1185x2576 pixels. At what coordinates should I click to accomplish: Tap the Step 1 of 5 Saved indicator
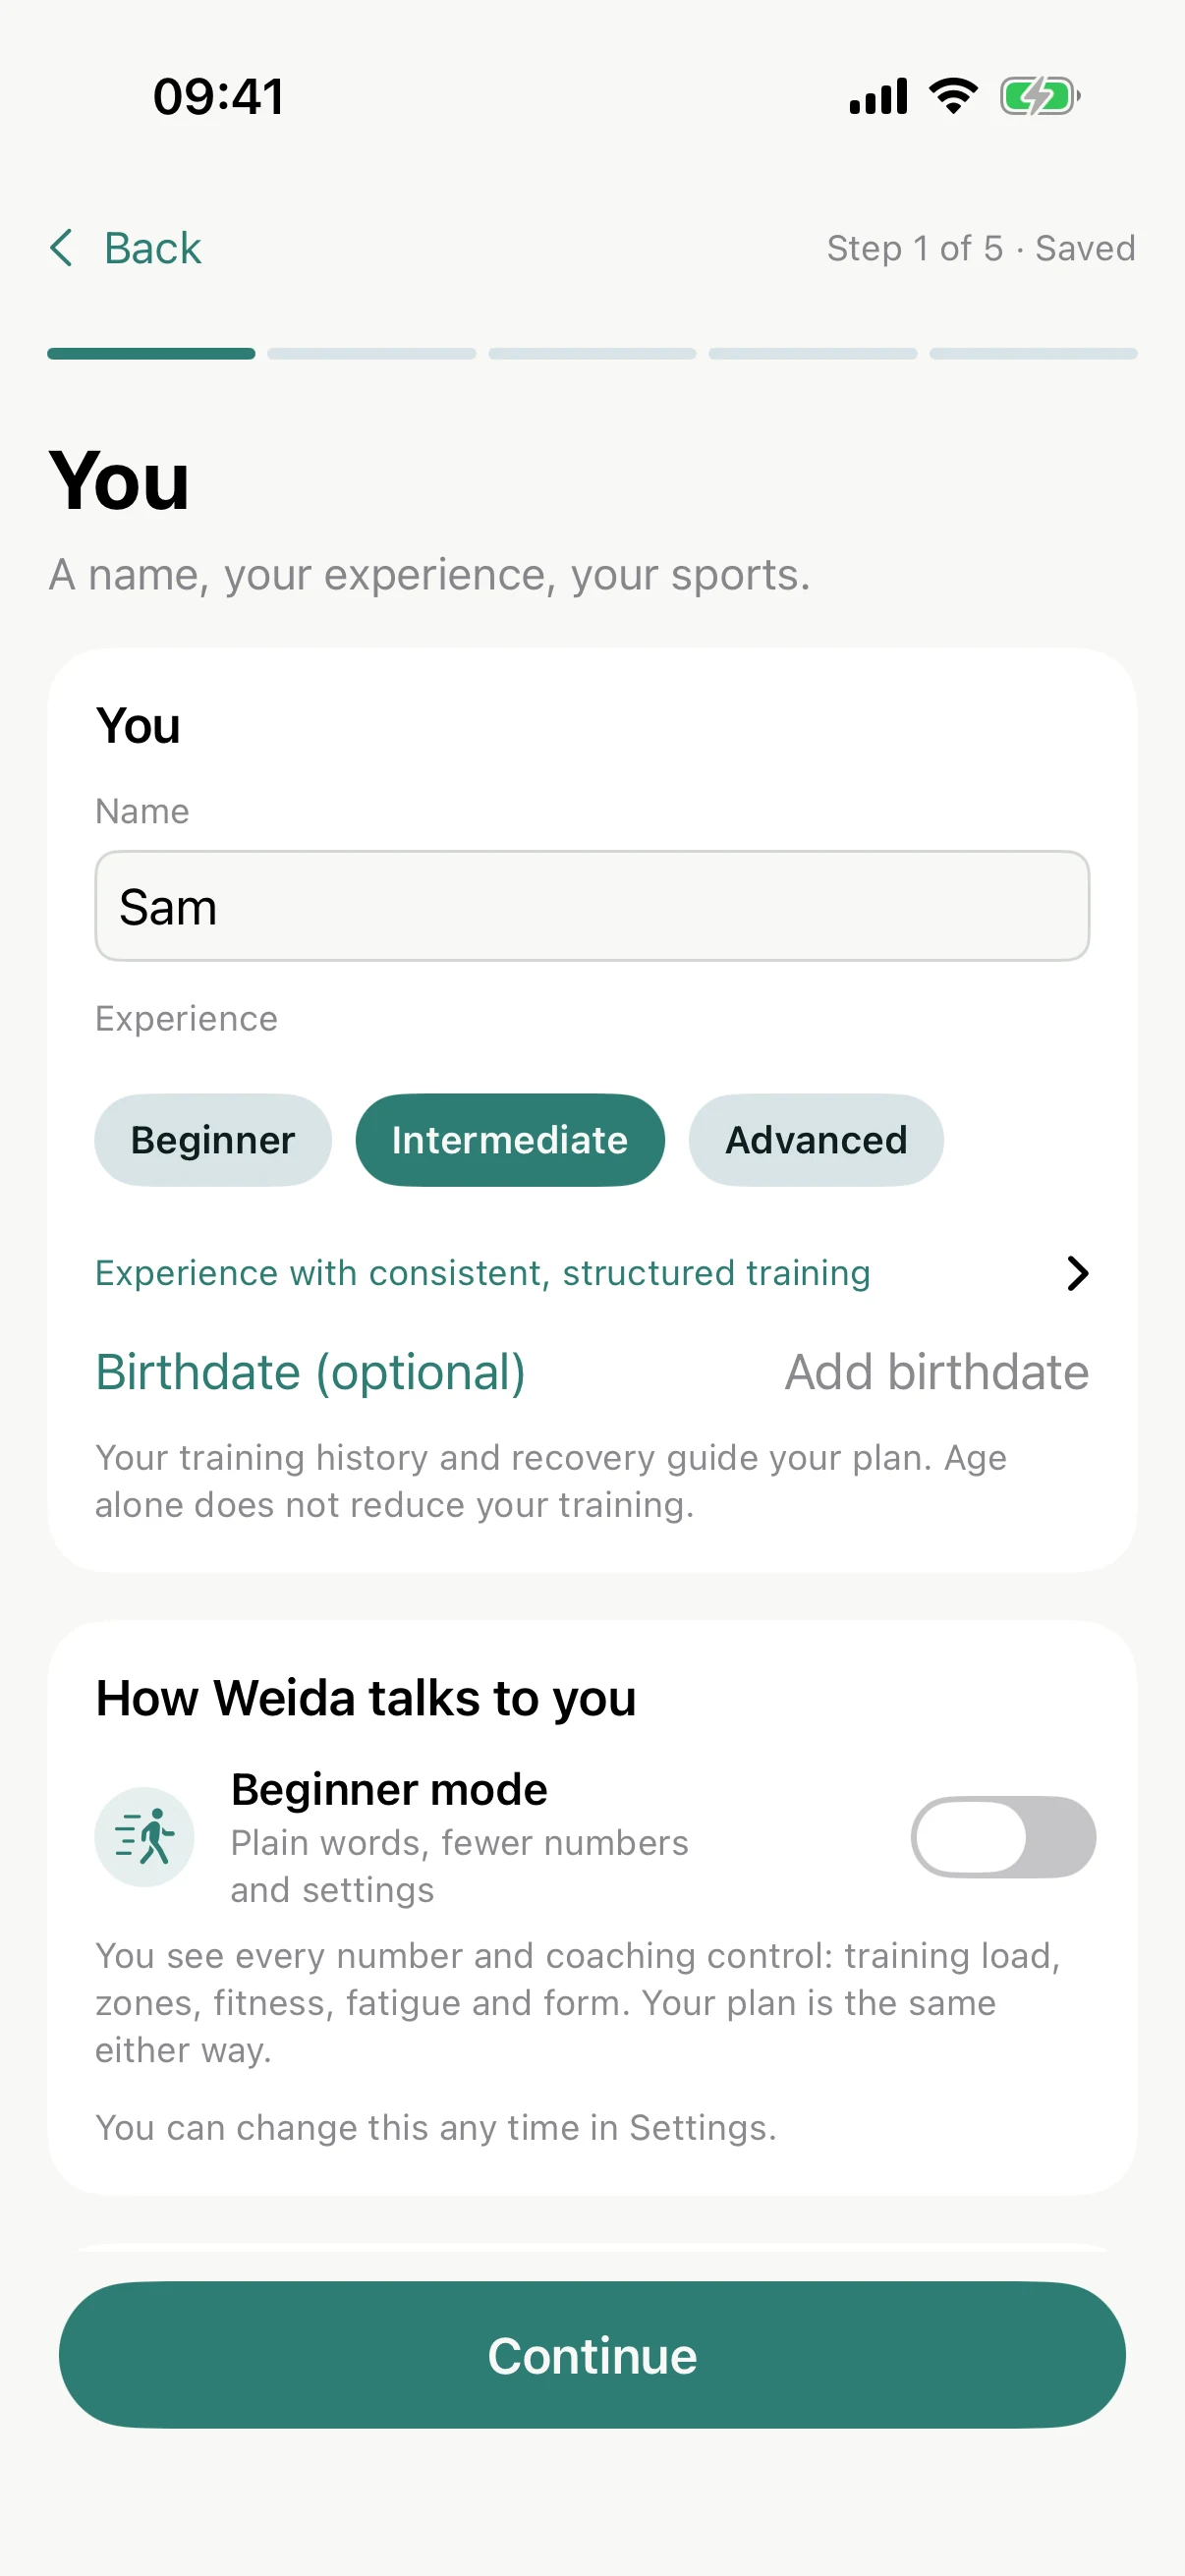point(981,248)
